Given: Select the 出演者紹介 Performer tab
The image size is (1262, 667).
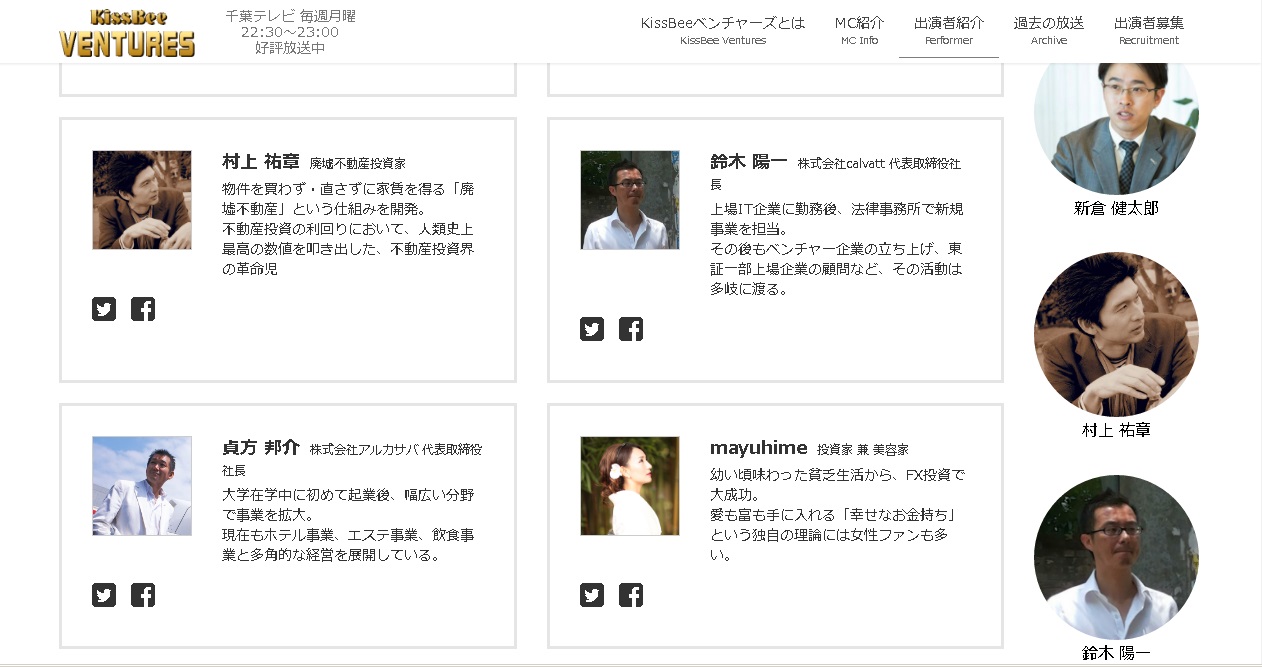Looking at the screenshot, I should tap(948, 30).
